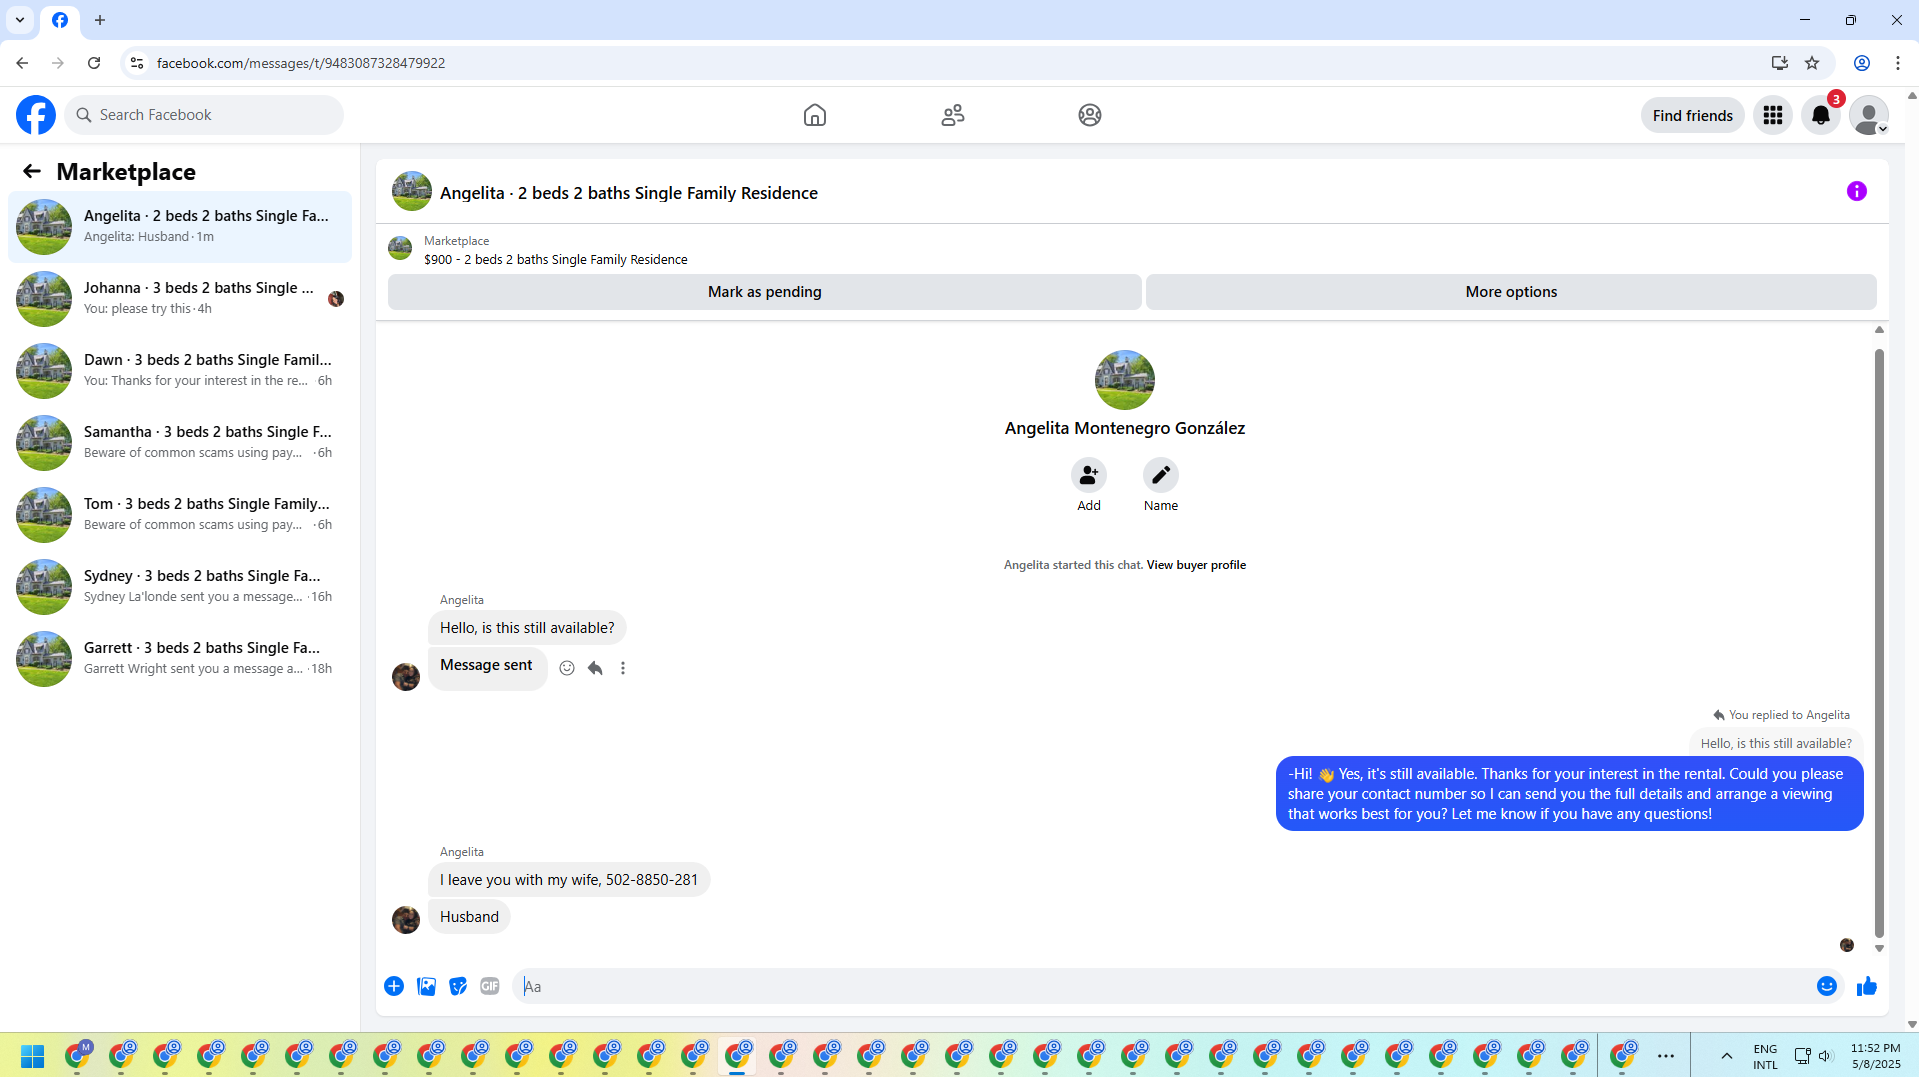Open Chrome three-dot menu

pos(1897,63)
